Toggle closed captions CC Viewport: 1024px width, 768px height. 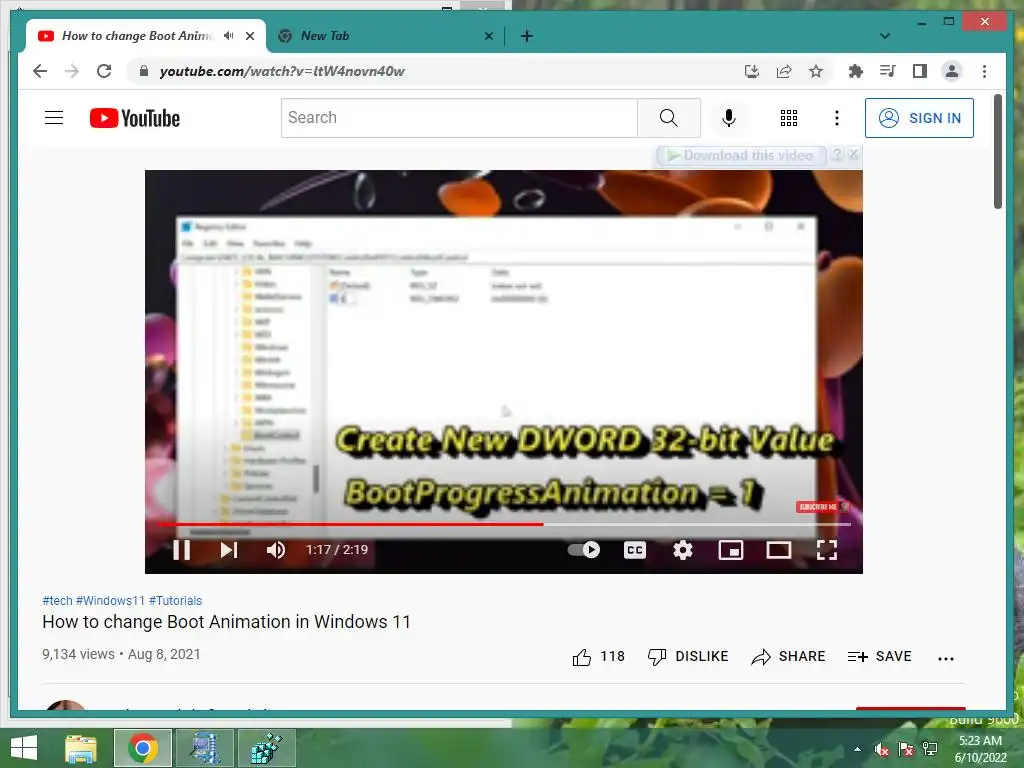[635, 550]
